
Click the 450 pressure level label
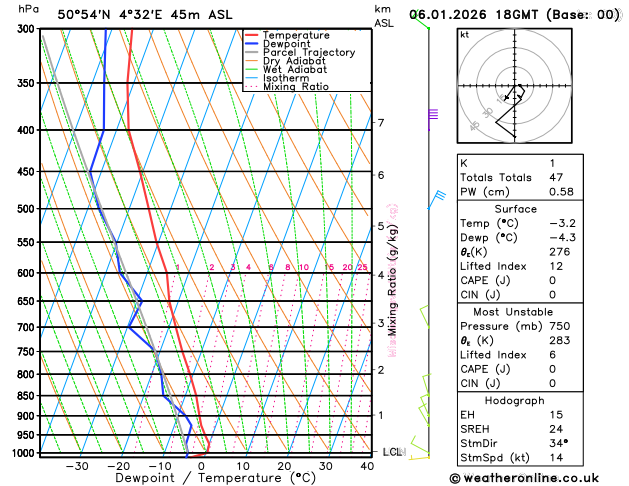pyautogui.click(x=28, y=172)
